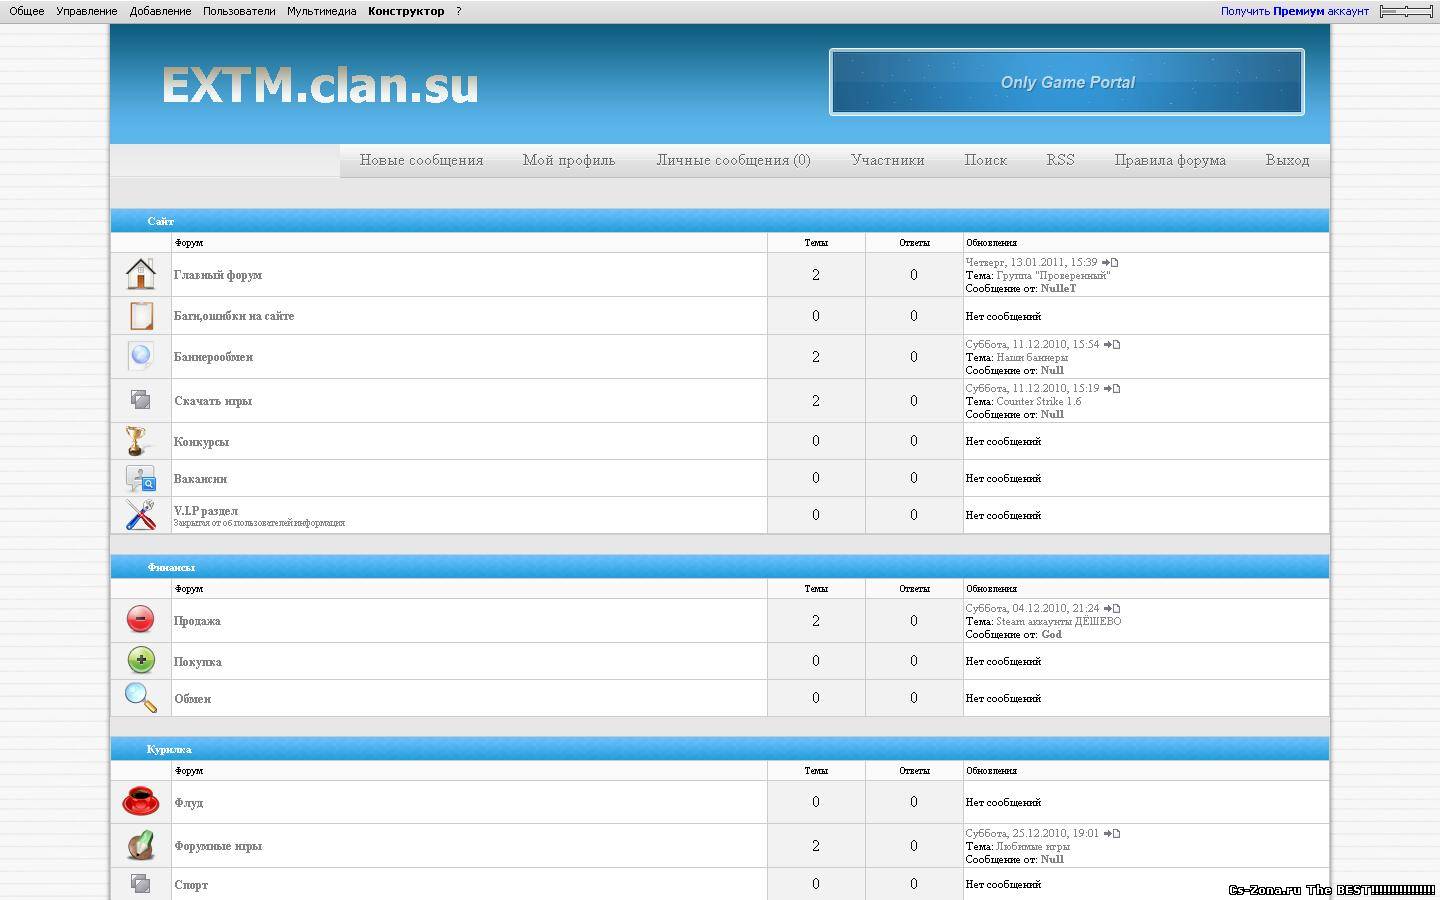Screen dimensions: 1440x900
Task: Open the Общее menu
Action: [27, 11]
